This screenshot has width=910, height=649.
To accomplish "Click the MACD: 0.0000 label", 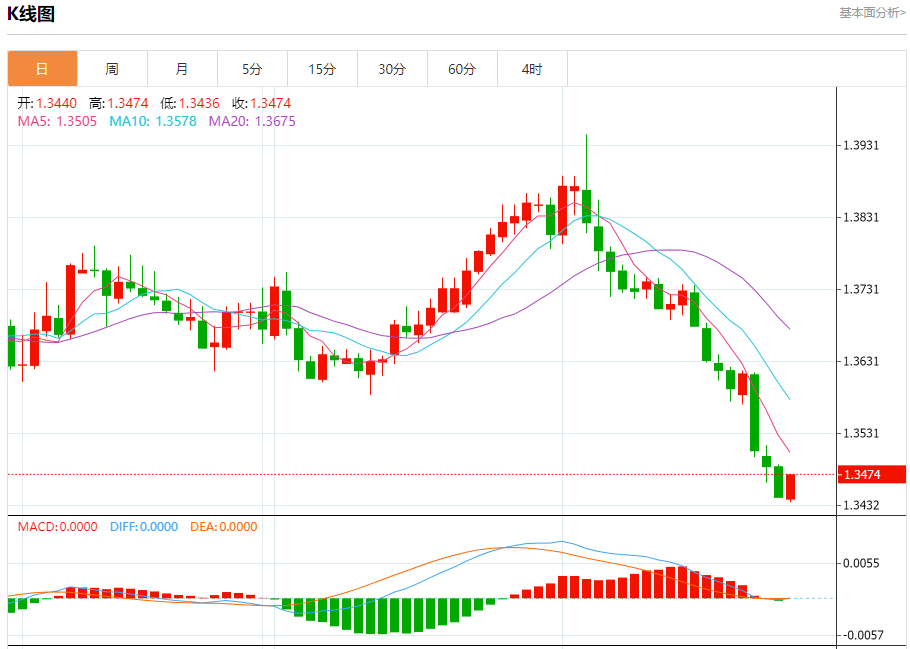I will (57, 527).
